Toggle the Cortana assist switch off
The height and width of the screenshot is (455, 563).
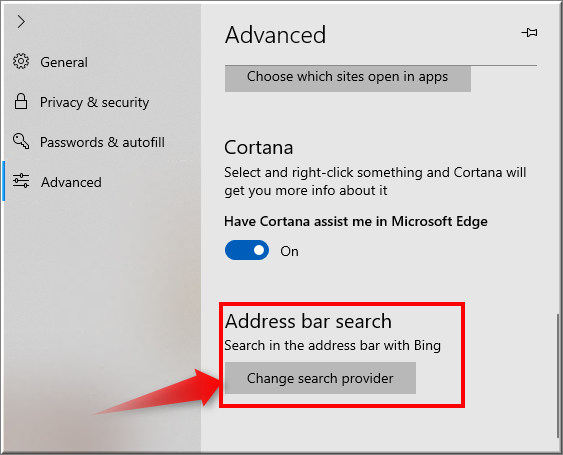click(x=247, y=250)
